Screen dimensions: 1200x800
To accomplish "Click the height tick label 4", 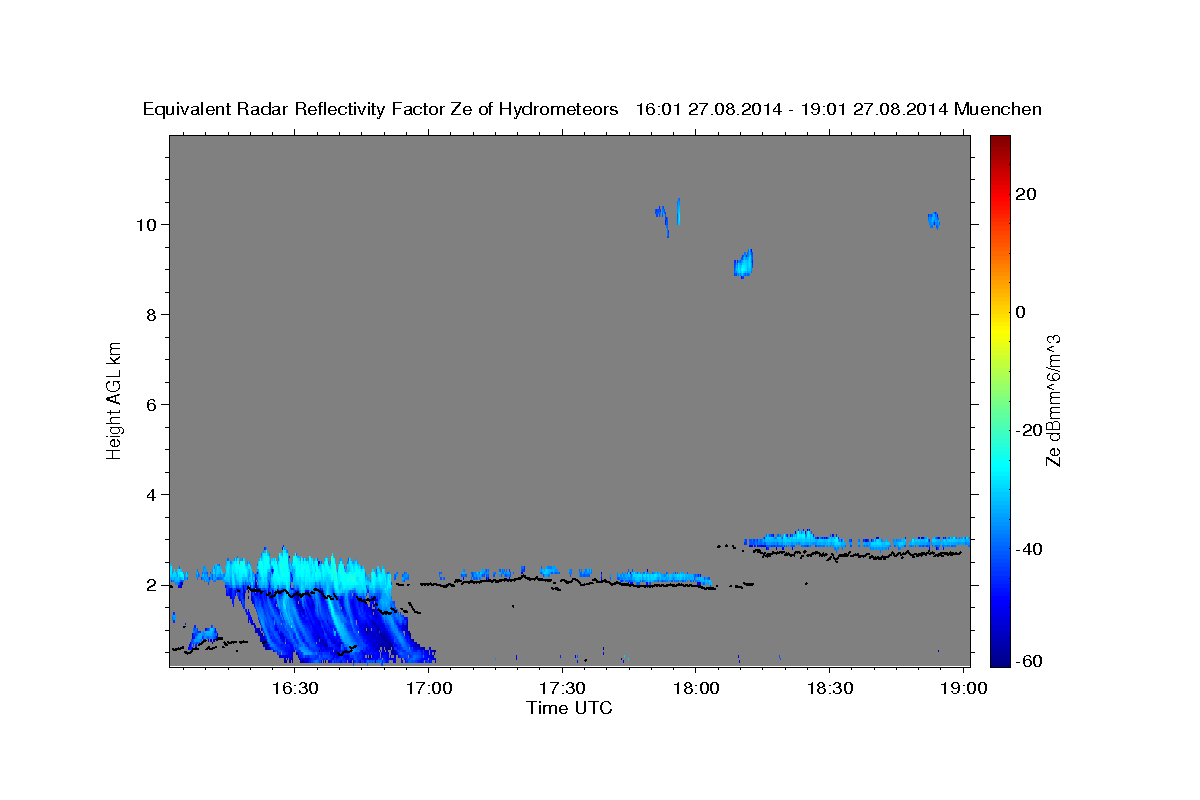I will pos(152,495).
